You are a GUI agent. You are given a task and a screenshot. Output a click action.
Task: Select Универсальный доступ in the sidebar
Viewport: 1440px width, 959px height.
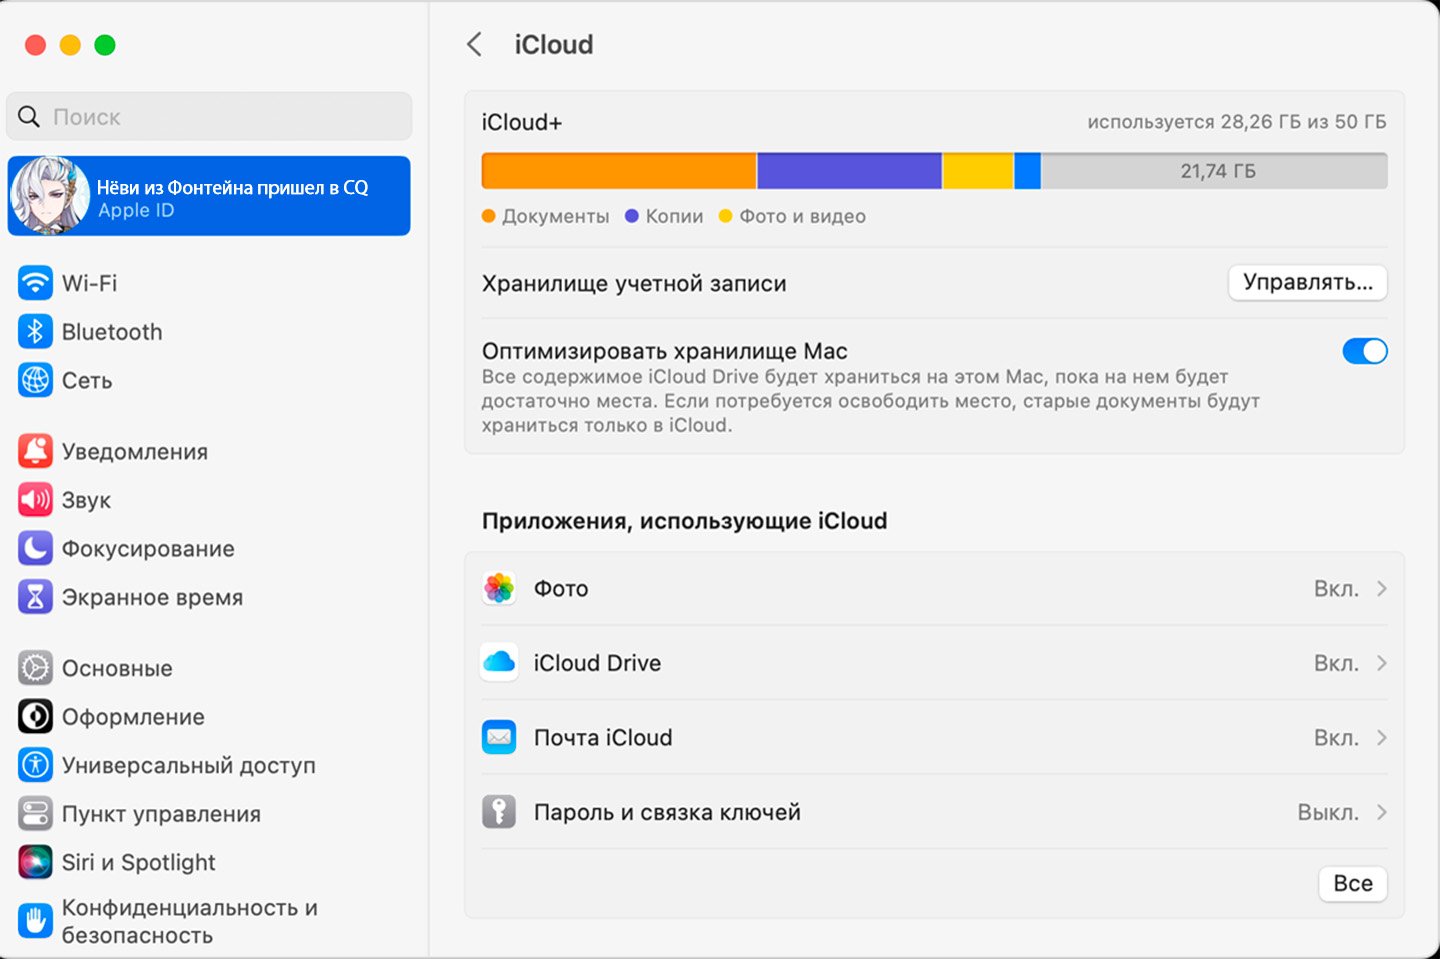click(x=188, y=765)
